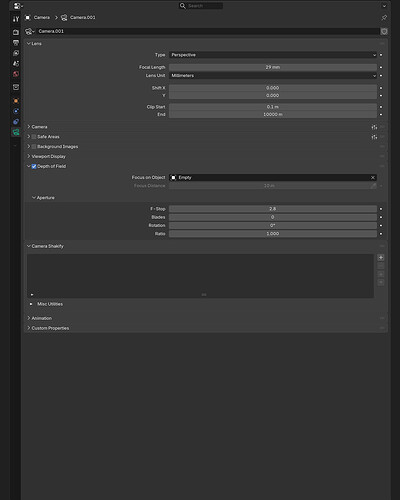This screenshot has height=500, width=400.
Task: Open the camera data-block browse dropdown
Action: click(x=30, y=31)
